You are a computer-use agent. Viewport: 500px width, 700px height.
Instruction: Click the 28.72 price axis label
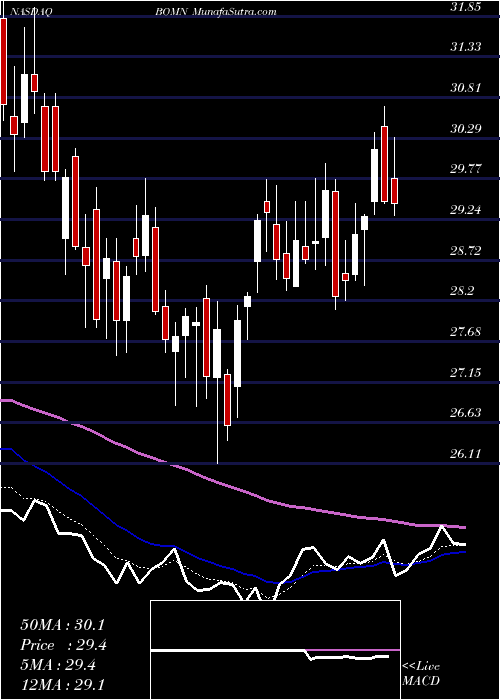(x=466, y=251)
